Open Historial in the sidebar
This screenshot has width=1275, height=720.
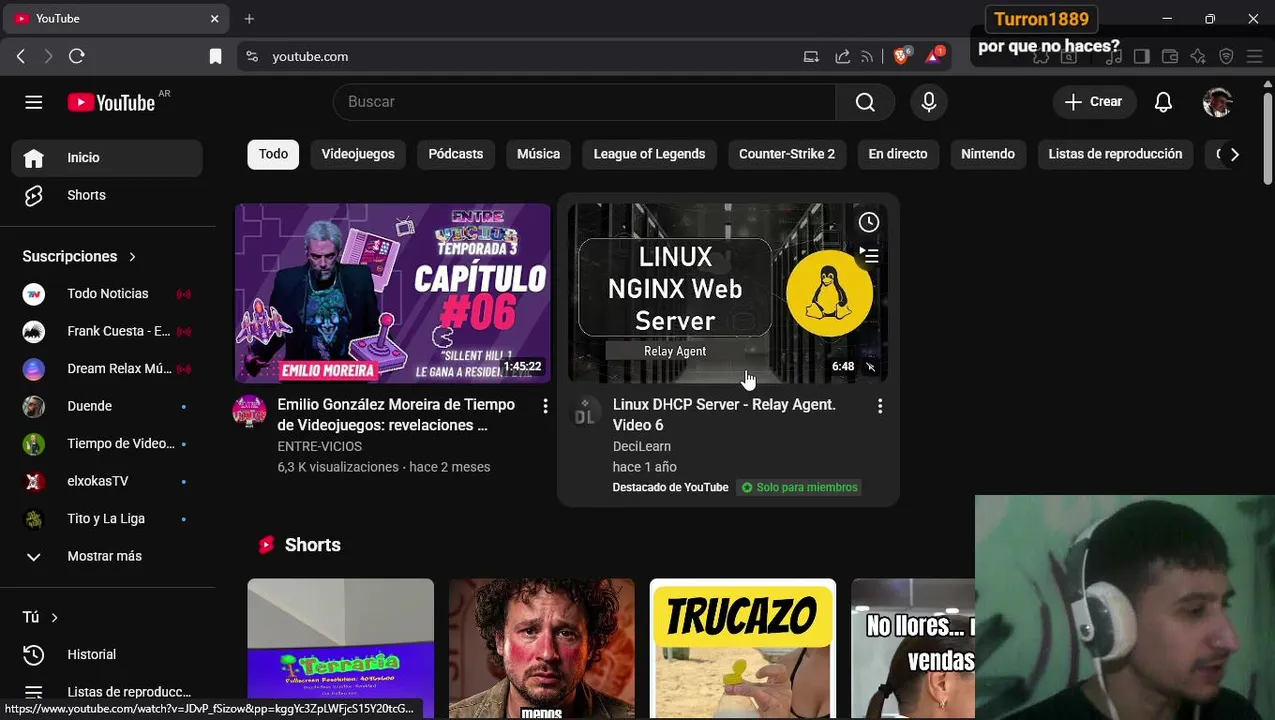(x=107, y=654)
